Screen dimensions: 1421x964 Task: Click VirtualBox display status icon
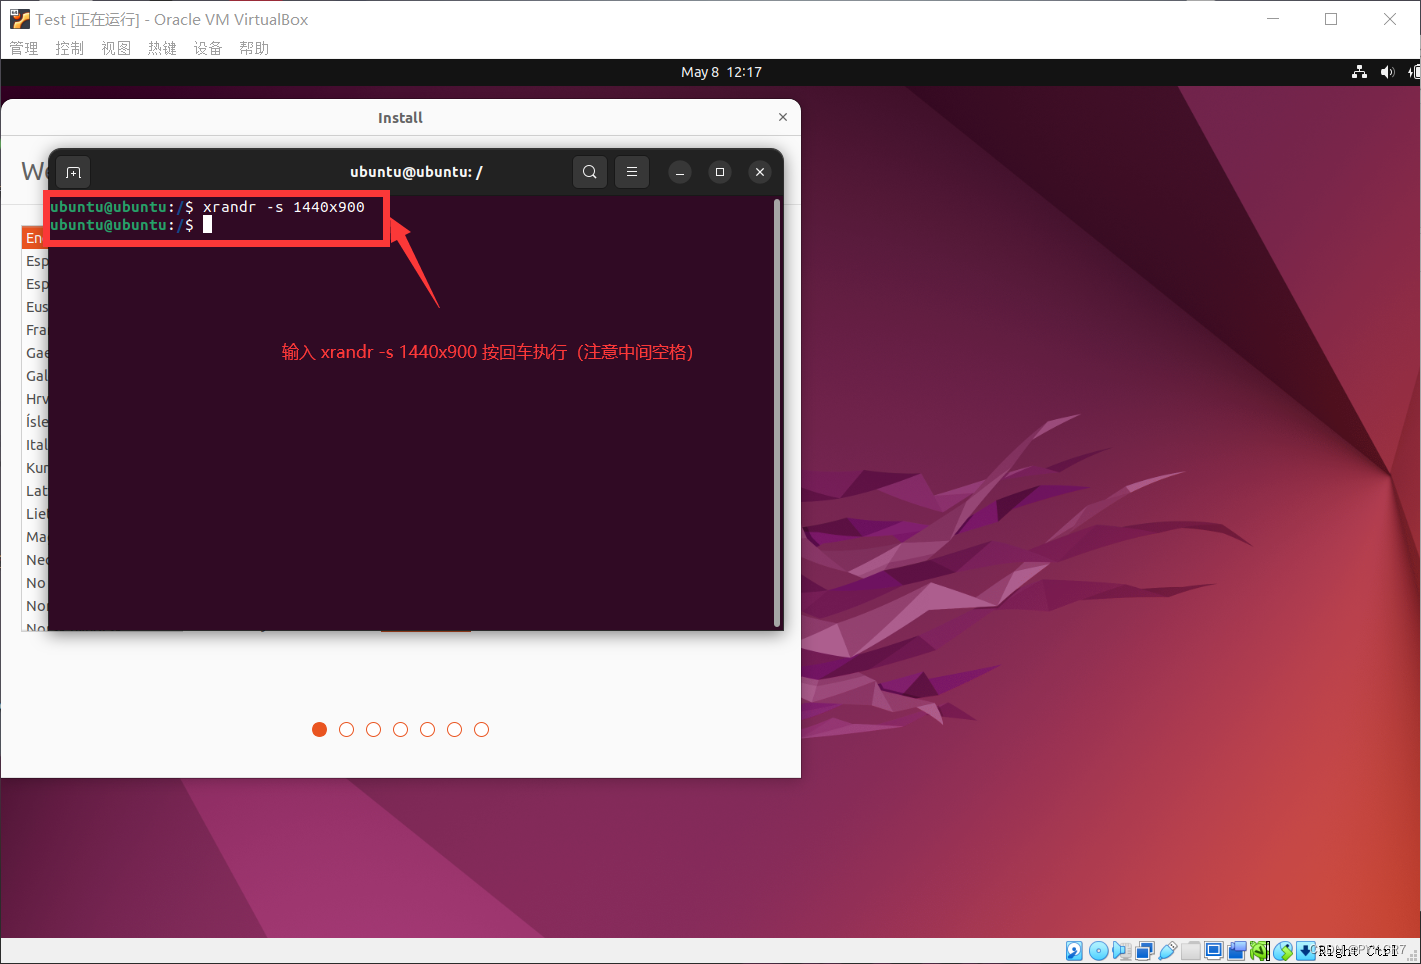pyautogui.click(x=1214, y=950)
